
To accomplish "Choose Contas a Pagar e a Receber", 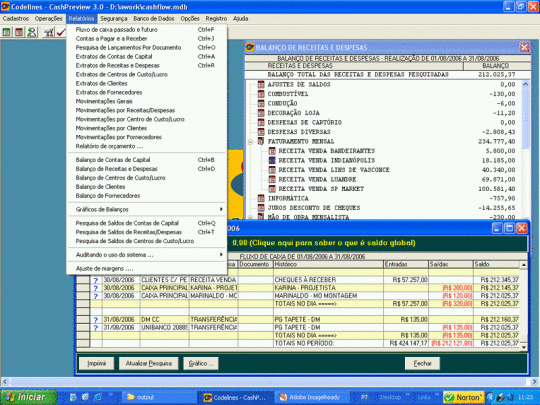I will coord(147,39).
